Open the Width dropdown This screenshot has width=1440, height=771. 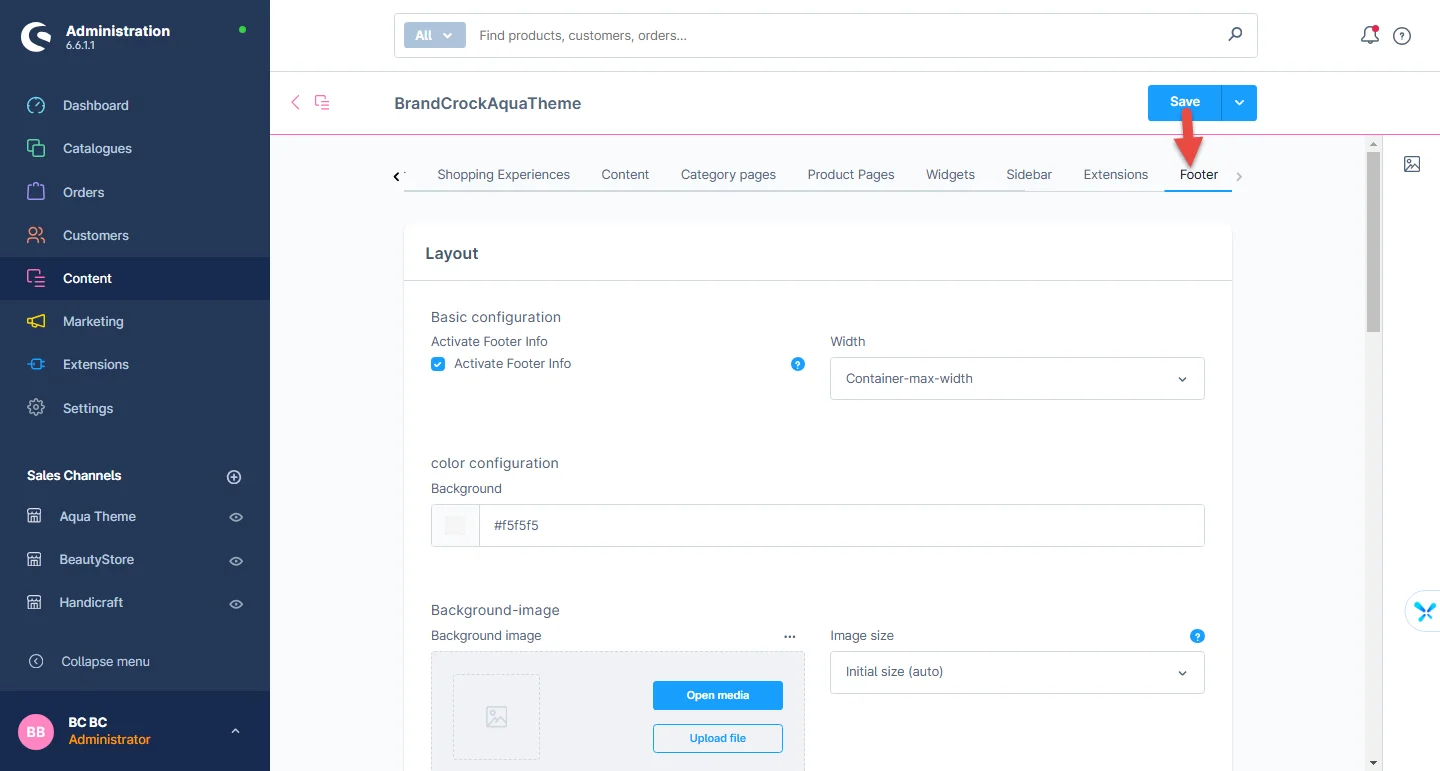(x=1017, y=379)
